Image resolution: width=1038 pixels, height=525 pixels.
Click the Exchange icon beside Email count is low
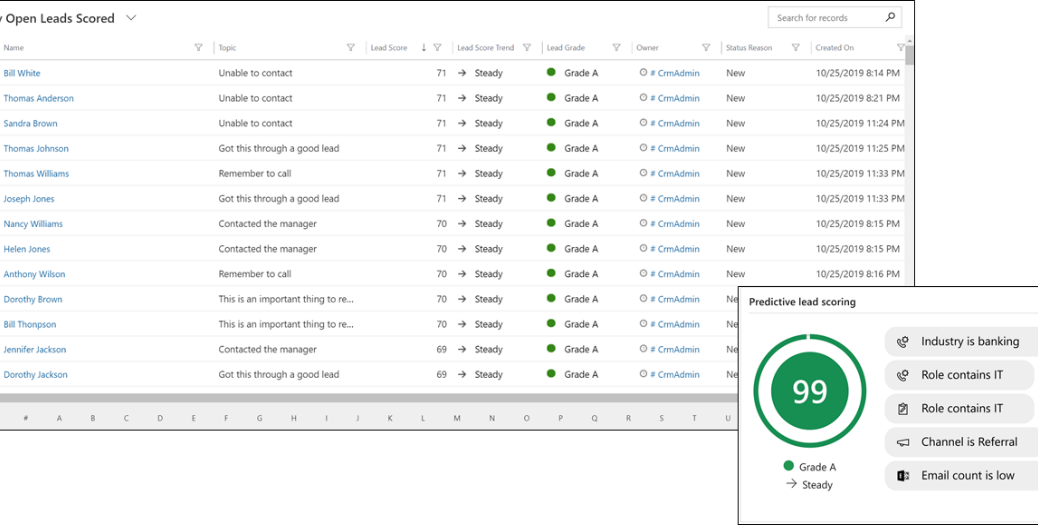[903, 476]
